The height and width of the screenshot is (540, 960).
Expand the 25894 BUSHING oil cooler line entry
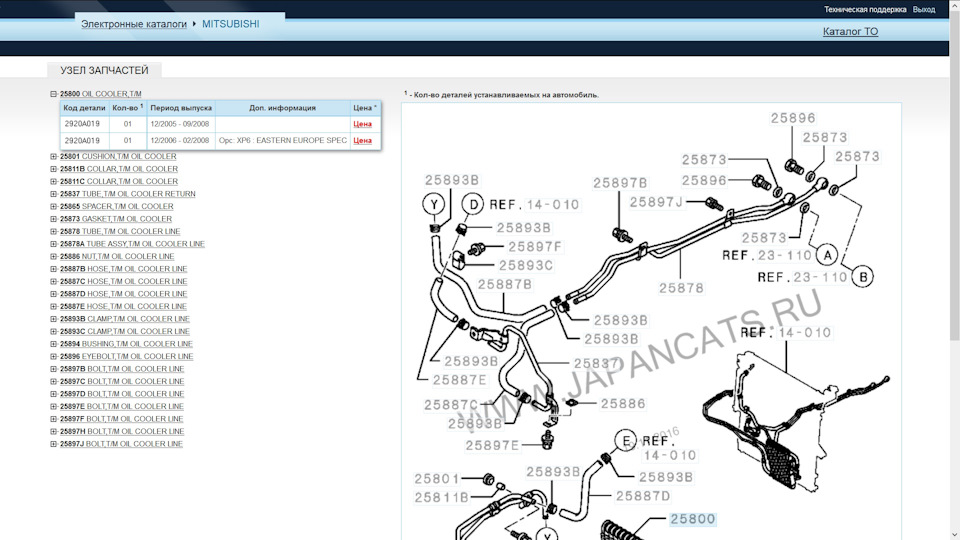tap(53, 344)
